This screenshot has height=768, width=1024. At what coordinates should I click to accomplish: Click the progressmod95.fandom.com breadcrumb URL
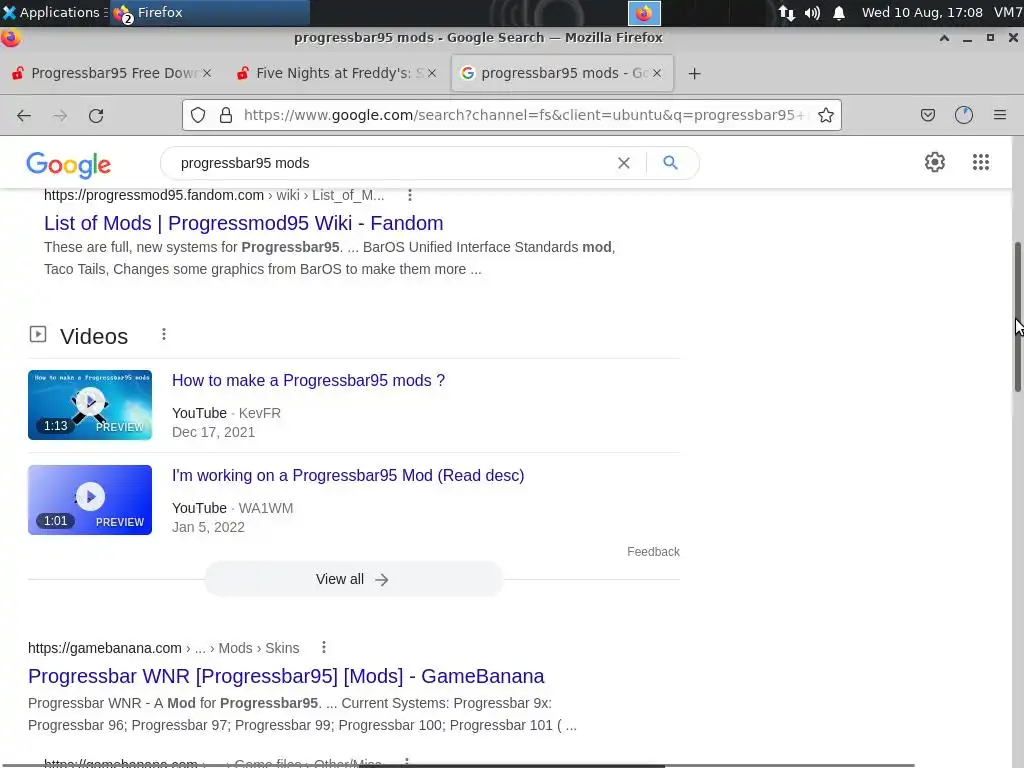[214, 195]
